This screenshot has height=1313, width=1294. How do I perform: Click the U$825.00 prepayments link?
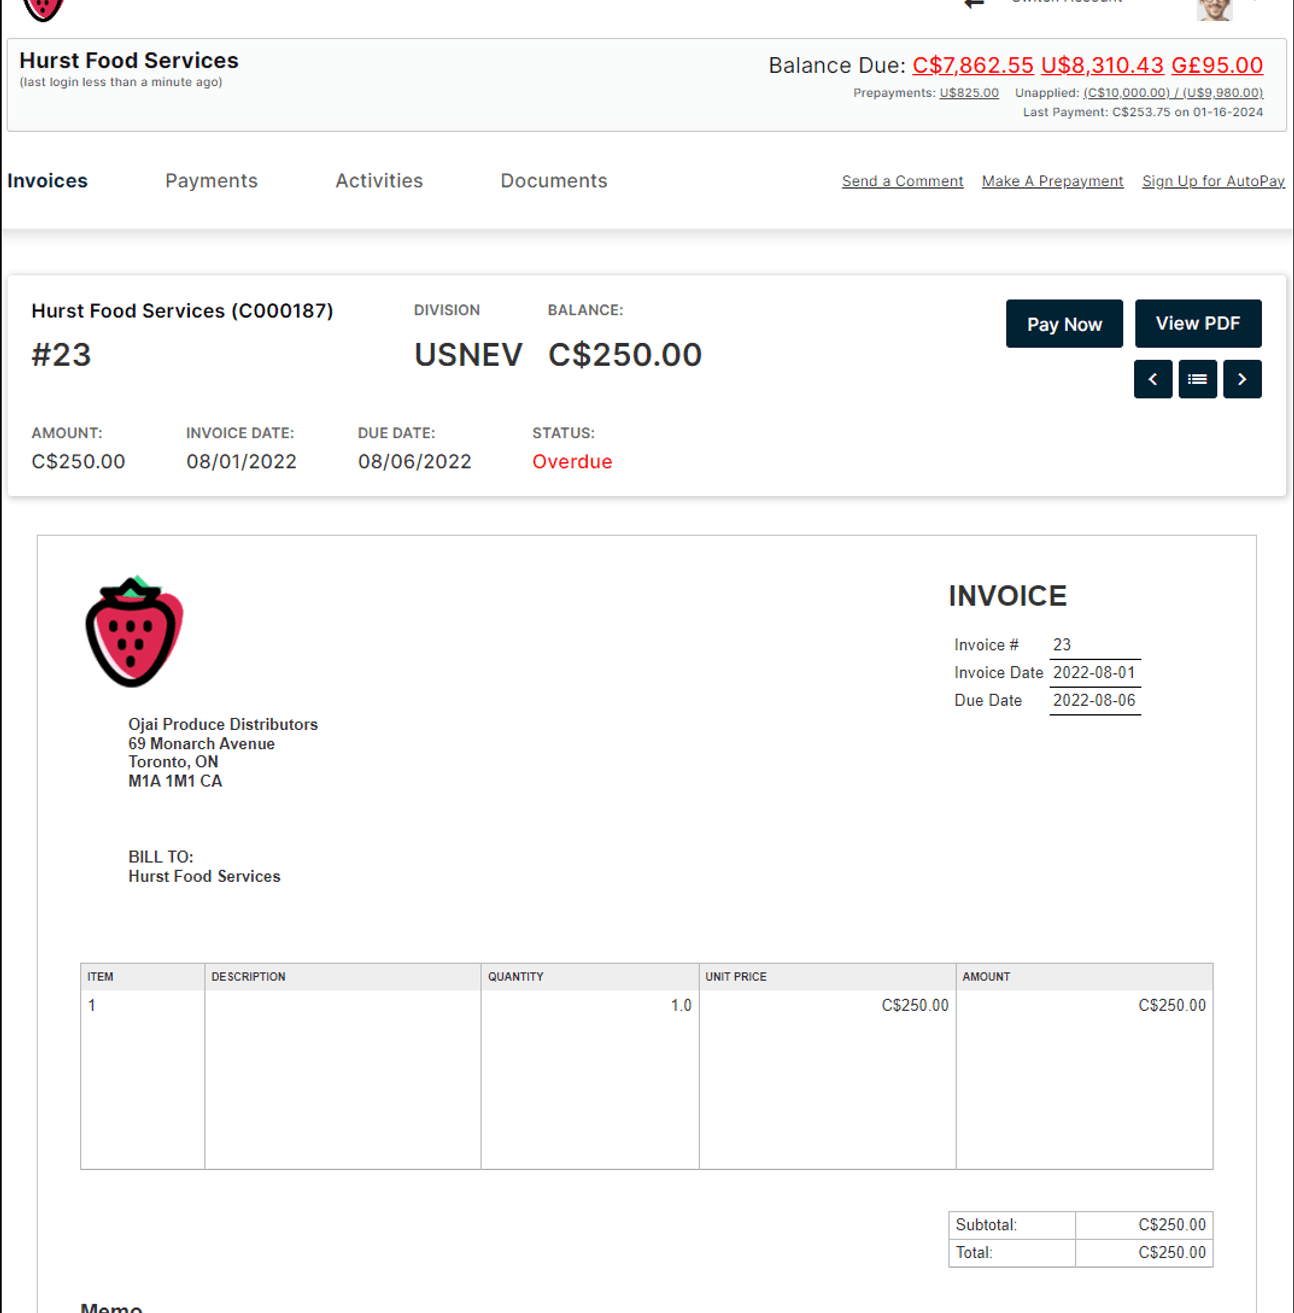point(969,93)
